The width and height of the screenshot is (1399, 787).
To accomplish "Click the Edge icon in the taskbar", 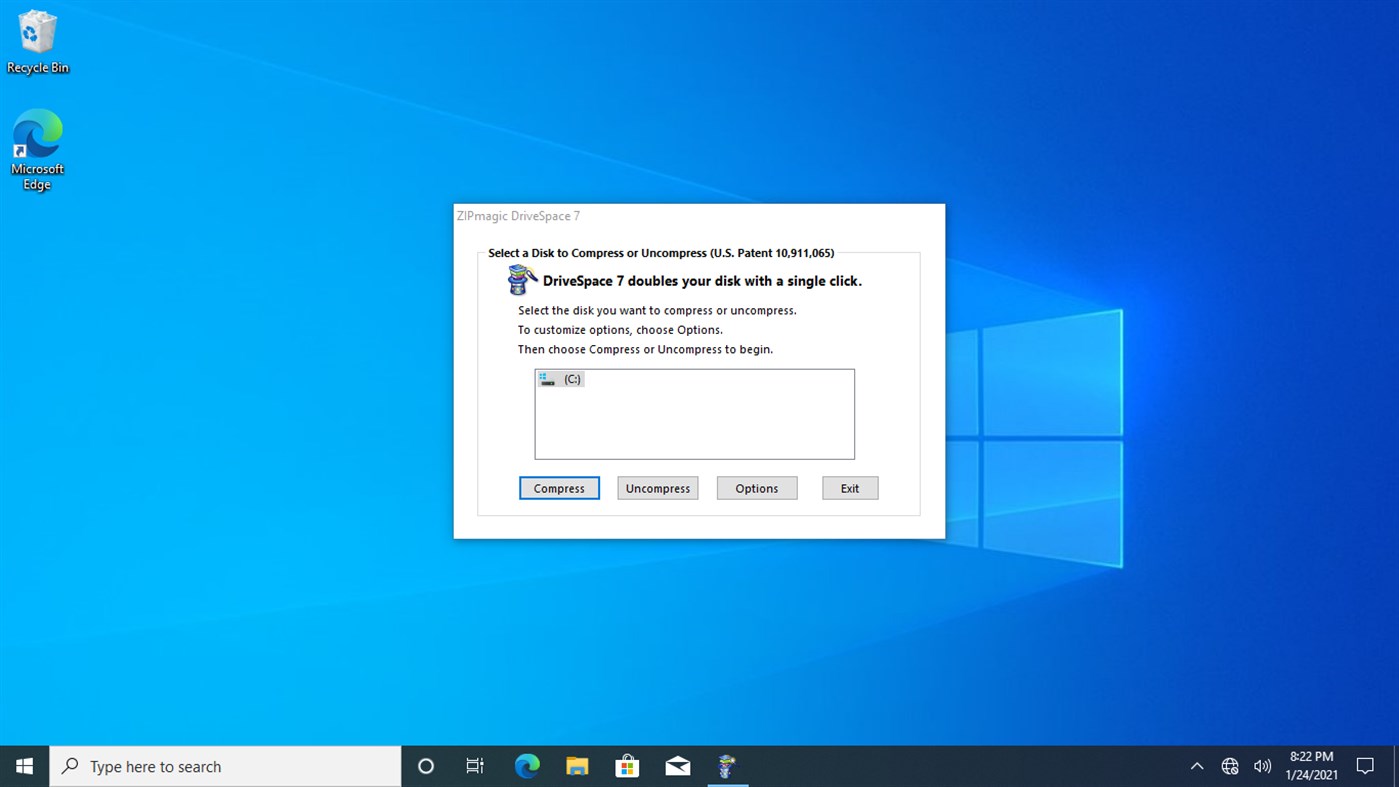I will 526,766.
